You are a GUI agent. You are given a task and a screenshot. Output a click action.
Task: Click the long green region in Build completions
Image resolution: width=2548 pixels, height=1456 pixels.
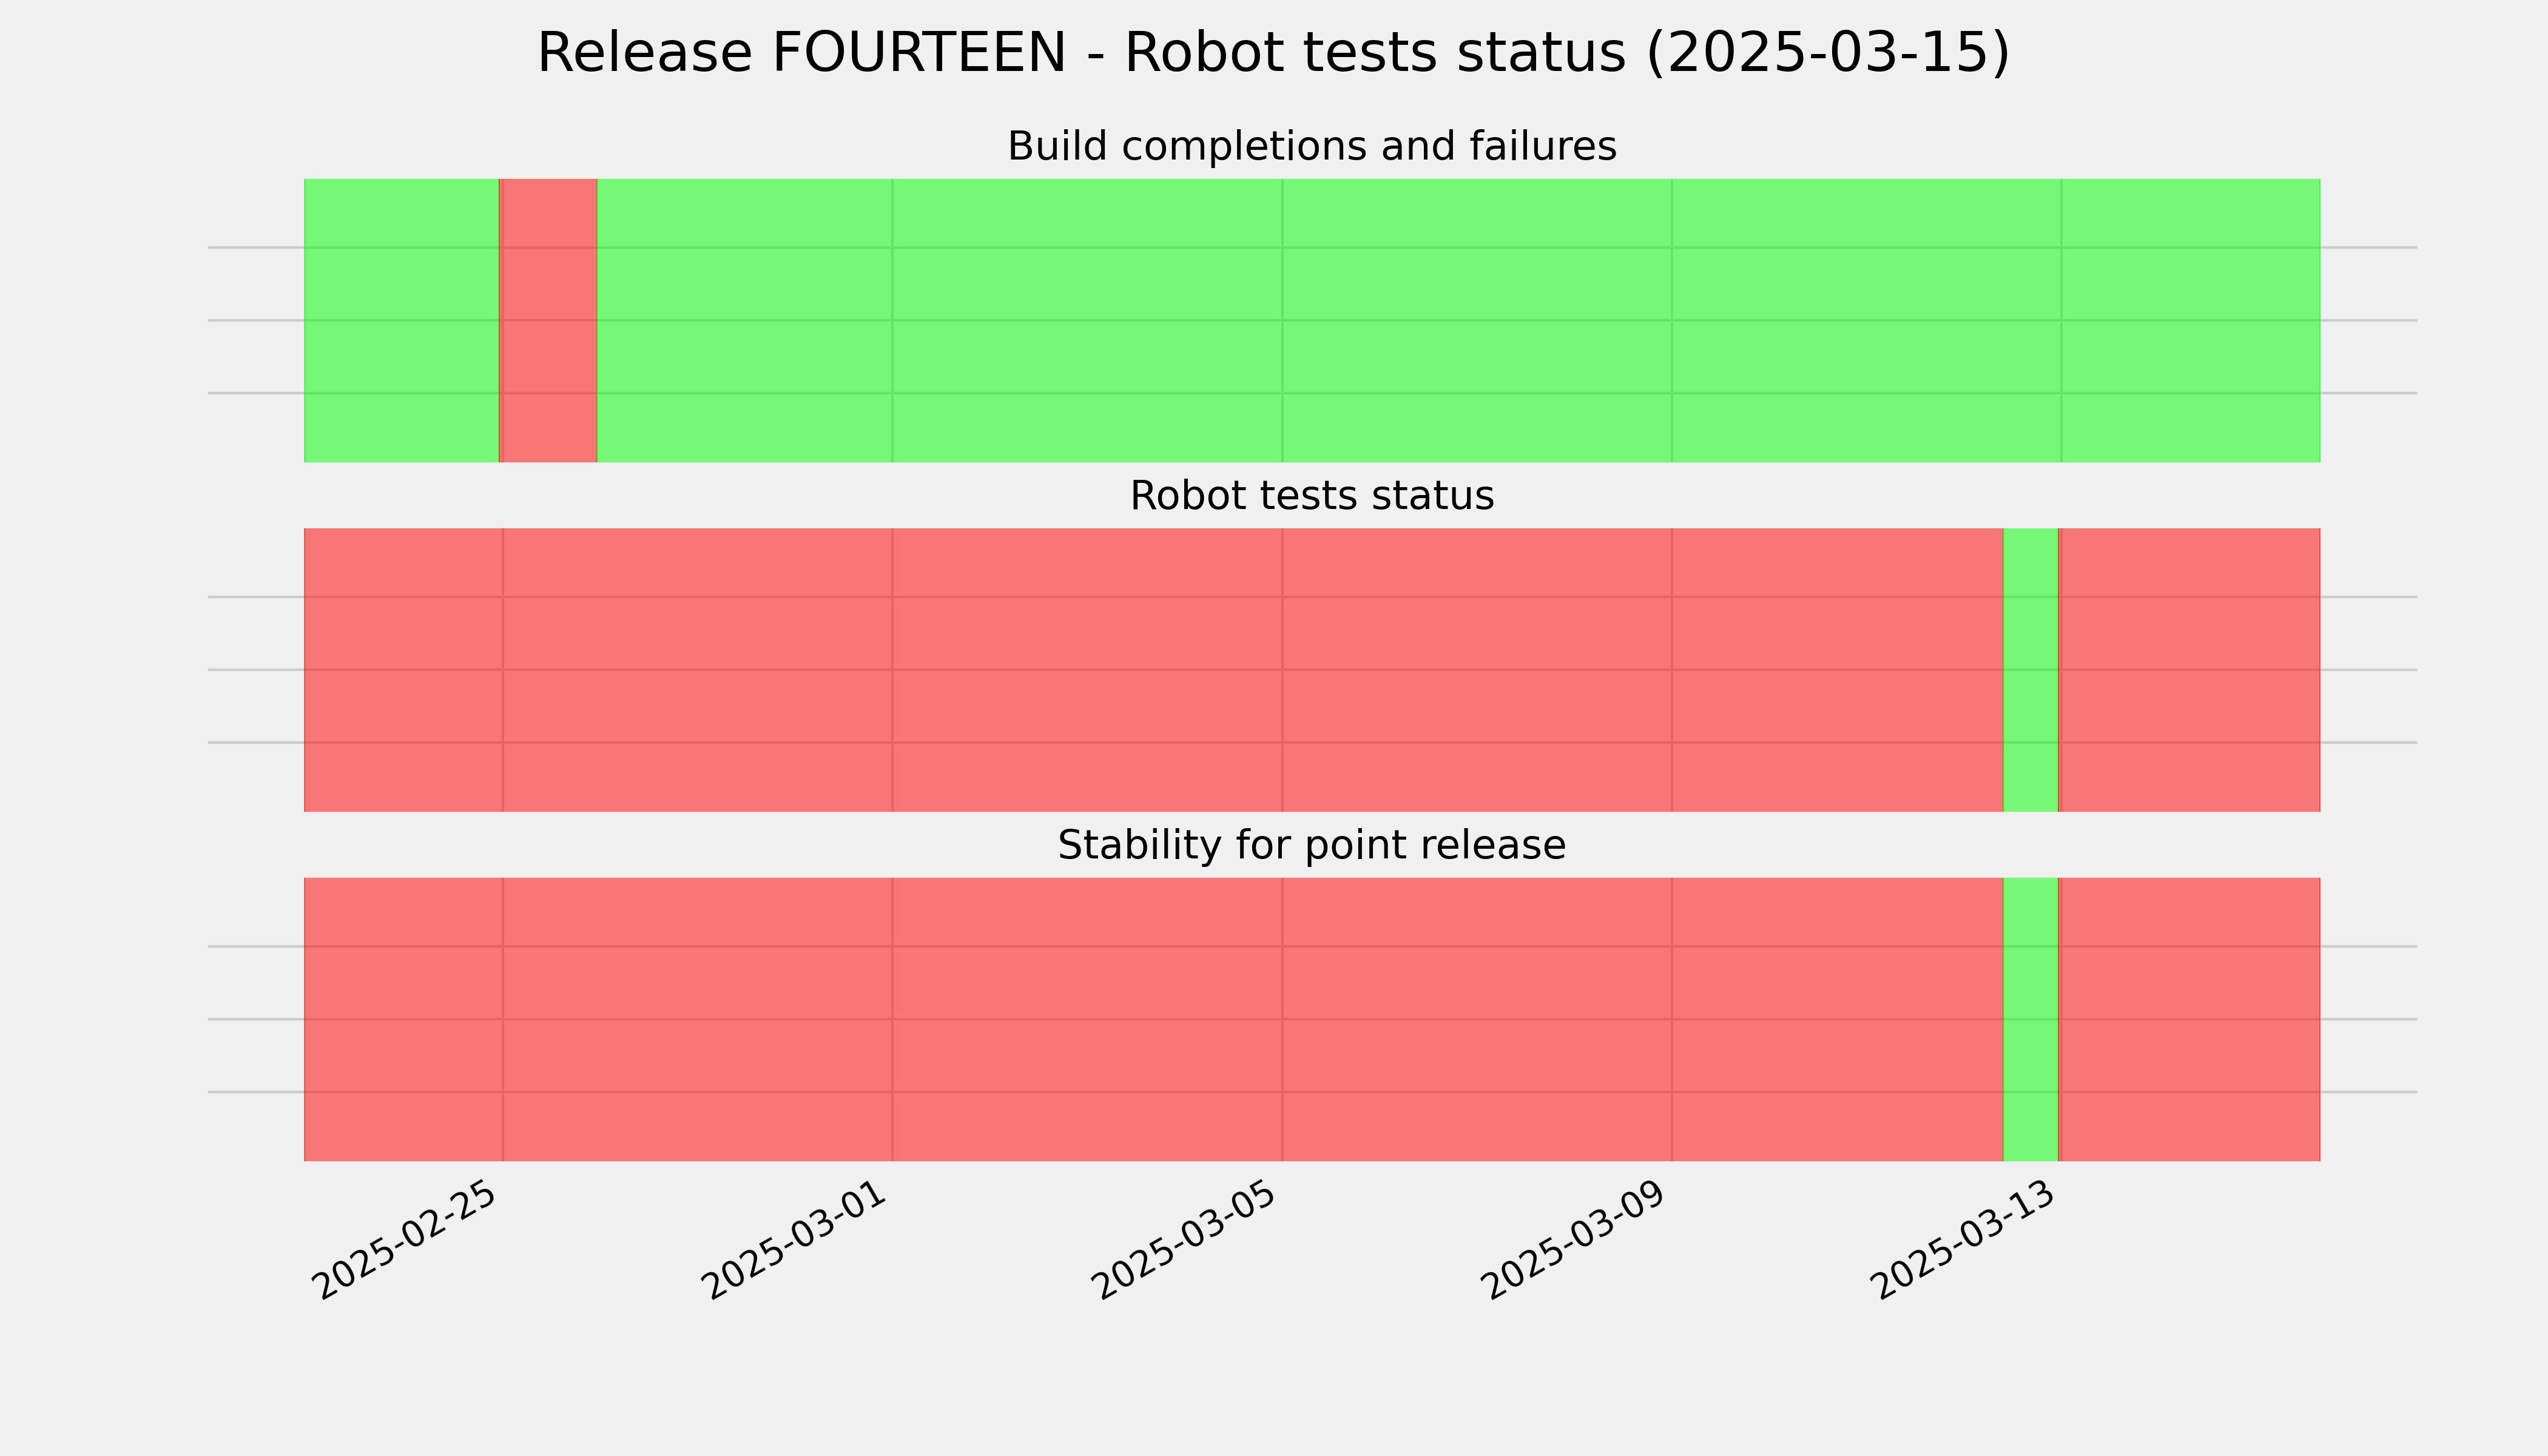tap(1458, 320)
